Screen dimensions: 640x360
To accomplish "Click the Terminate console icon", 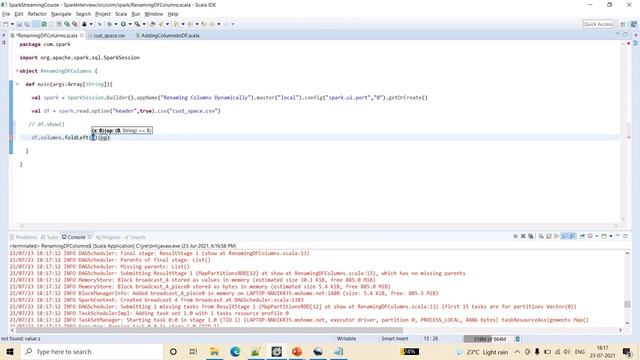I will tap(515, 236).
